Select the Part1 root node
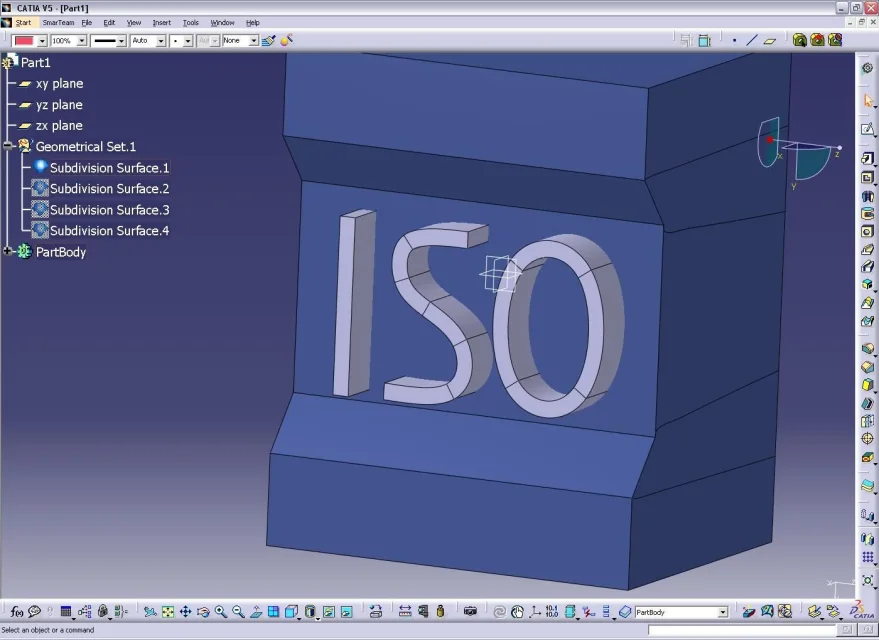The image size is (879, 640). pyautogui.click(x=35, y=63)
